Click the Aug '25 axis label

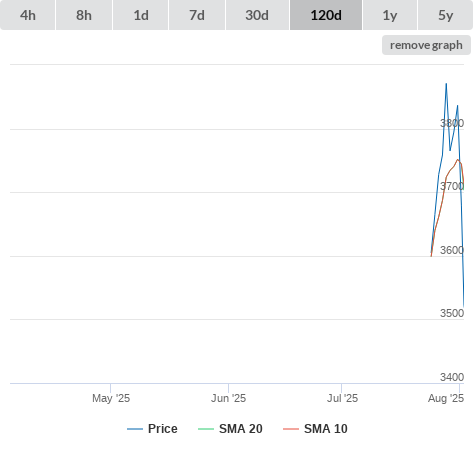[x=446, y=398]
